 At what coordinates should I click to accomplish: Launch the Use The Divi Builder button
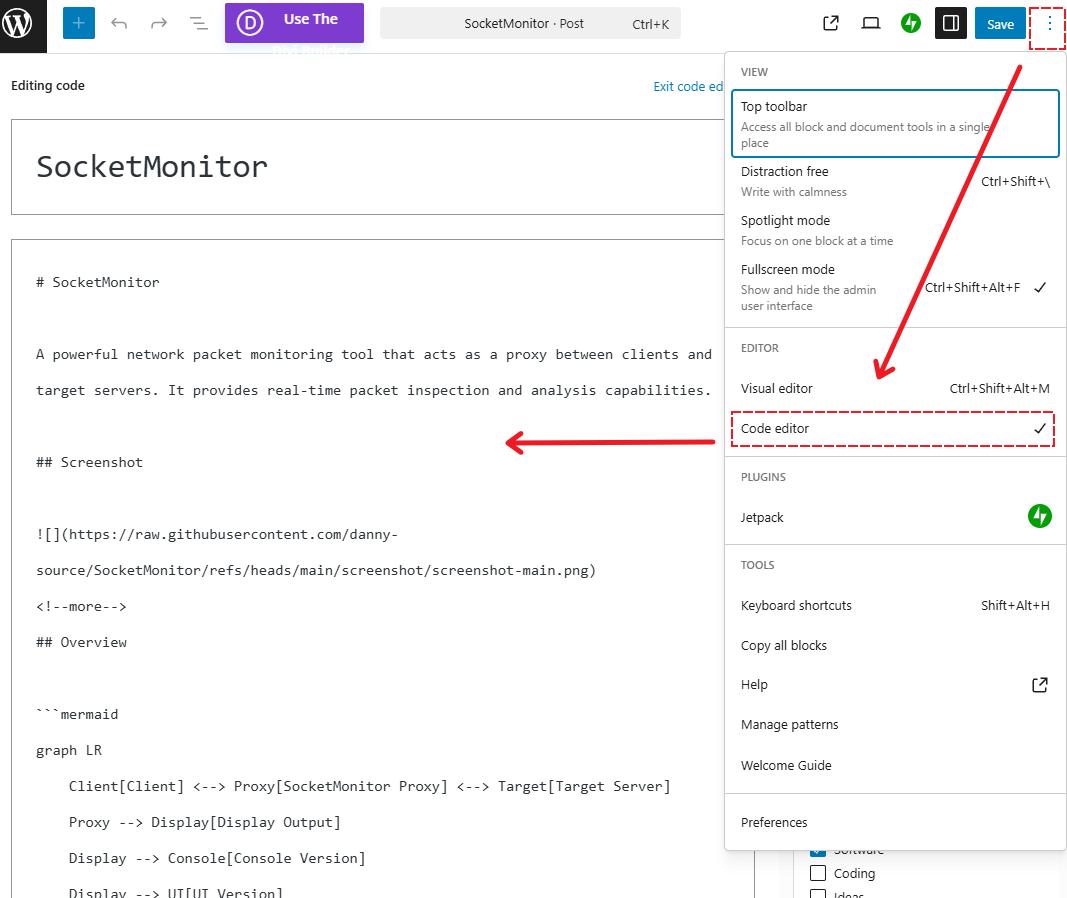[x=294, y=23]
